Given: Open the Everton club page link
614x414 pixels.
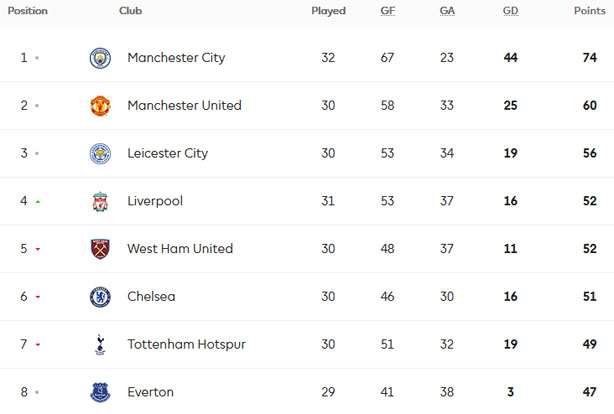Looking at the screenshot, I should click(x=150, y=392).
